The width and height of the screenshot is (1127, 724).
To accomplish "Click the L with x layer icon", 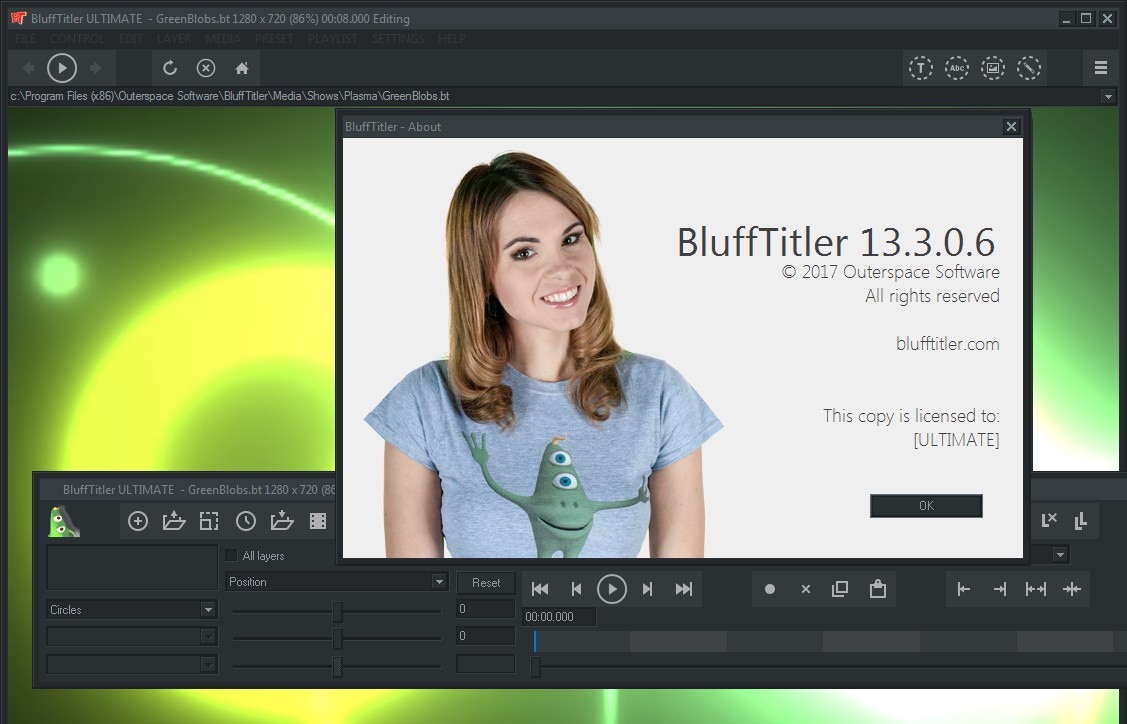I will click(1049, 521).
